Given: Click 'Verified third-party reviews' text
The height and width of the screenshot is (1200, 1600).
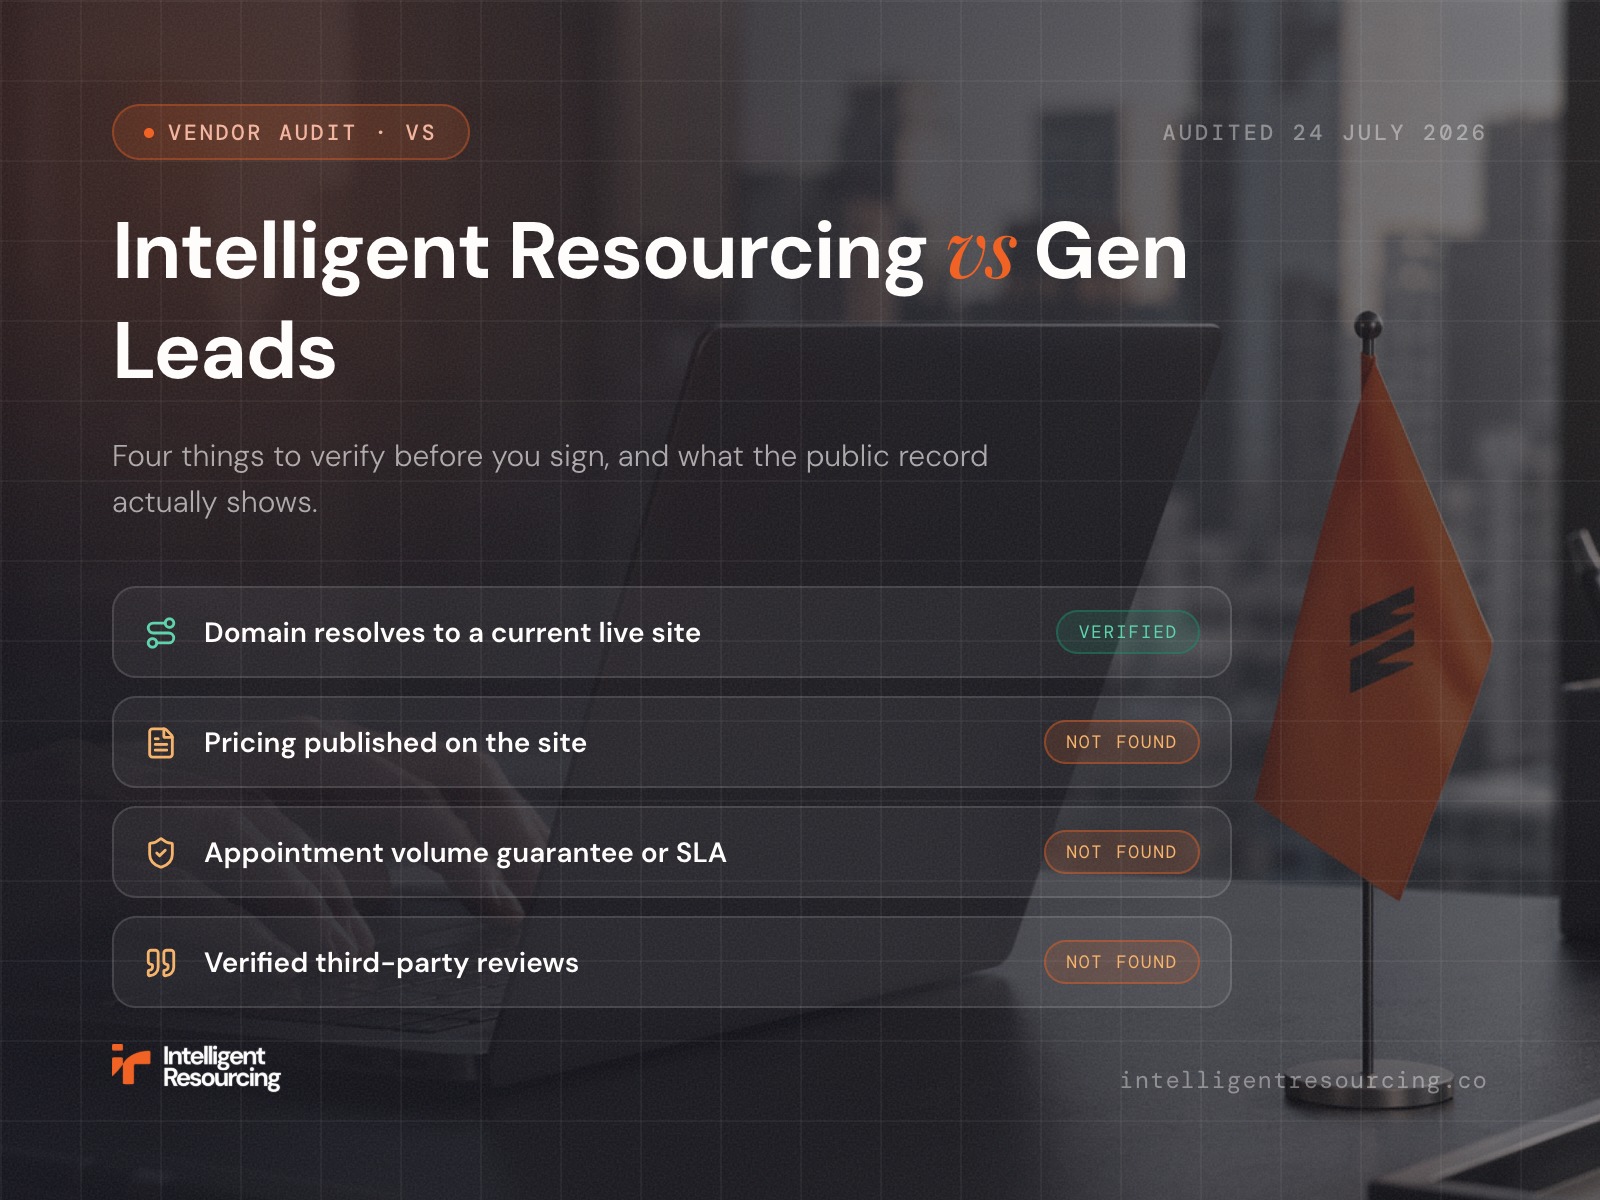Looking at the screenshot, I should (x=391, y=963).
